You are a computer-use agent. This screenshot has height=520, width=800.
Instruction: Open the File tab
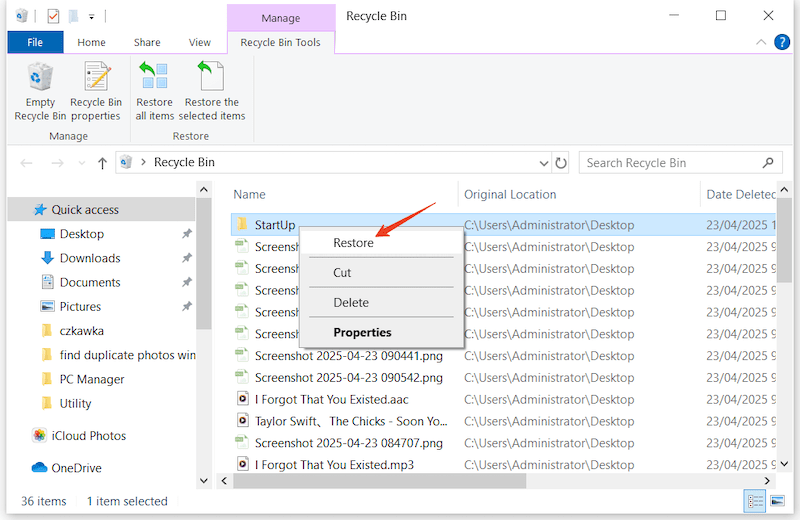(35, 42)
